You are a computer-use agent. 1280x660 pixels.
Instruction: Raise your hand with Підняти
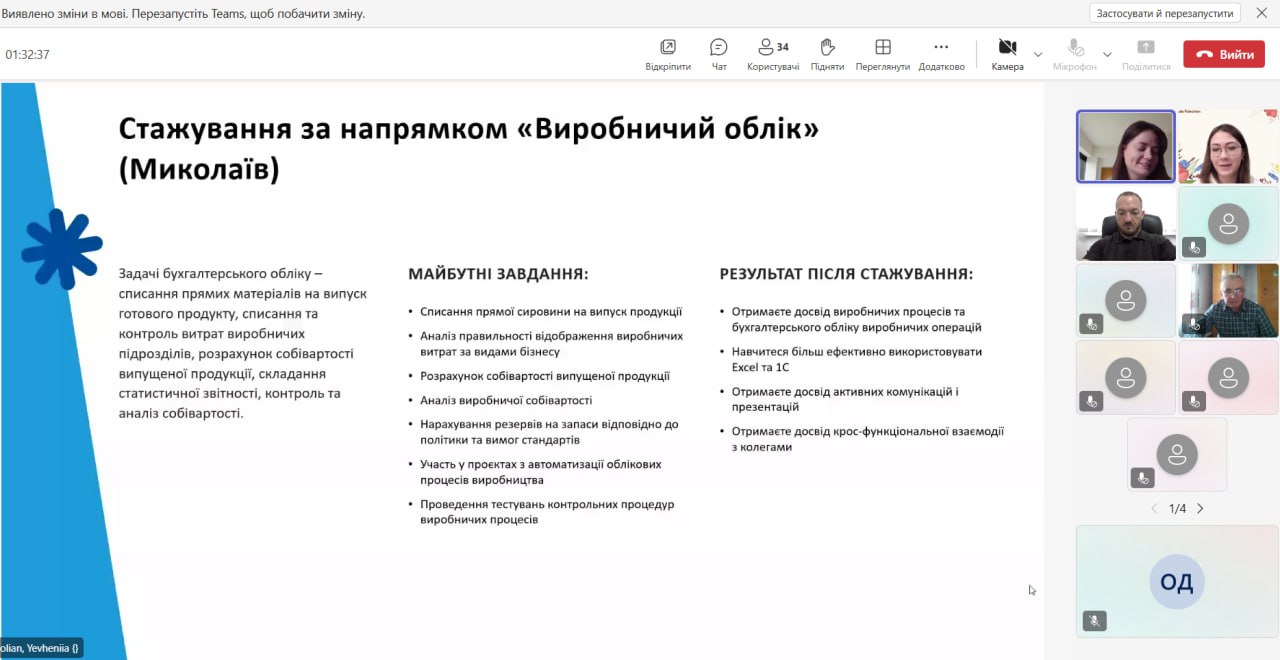(x=827, y=54)
